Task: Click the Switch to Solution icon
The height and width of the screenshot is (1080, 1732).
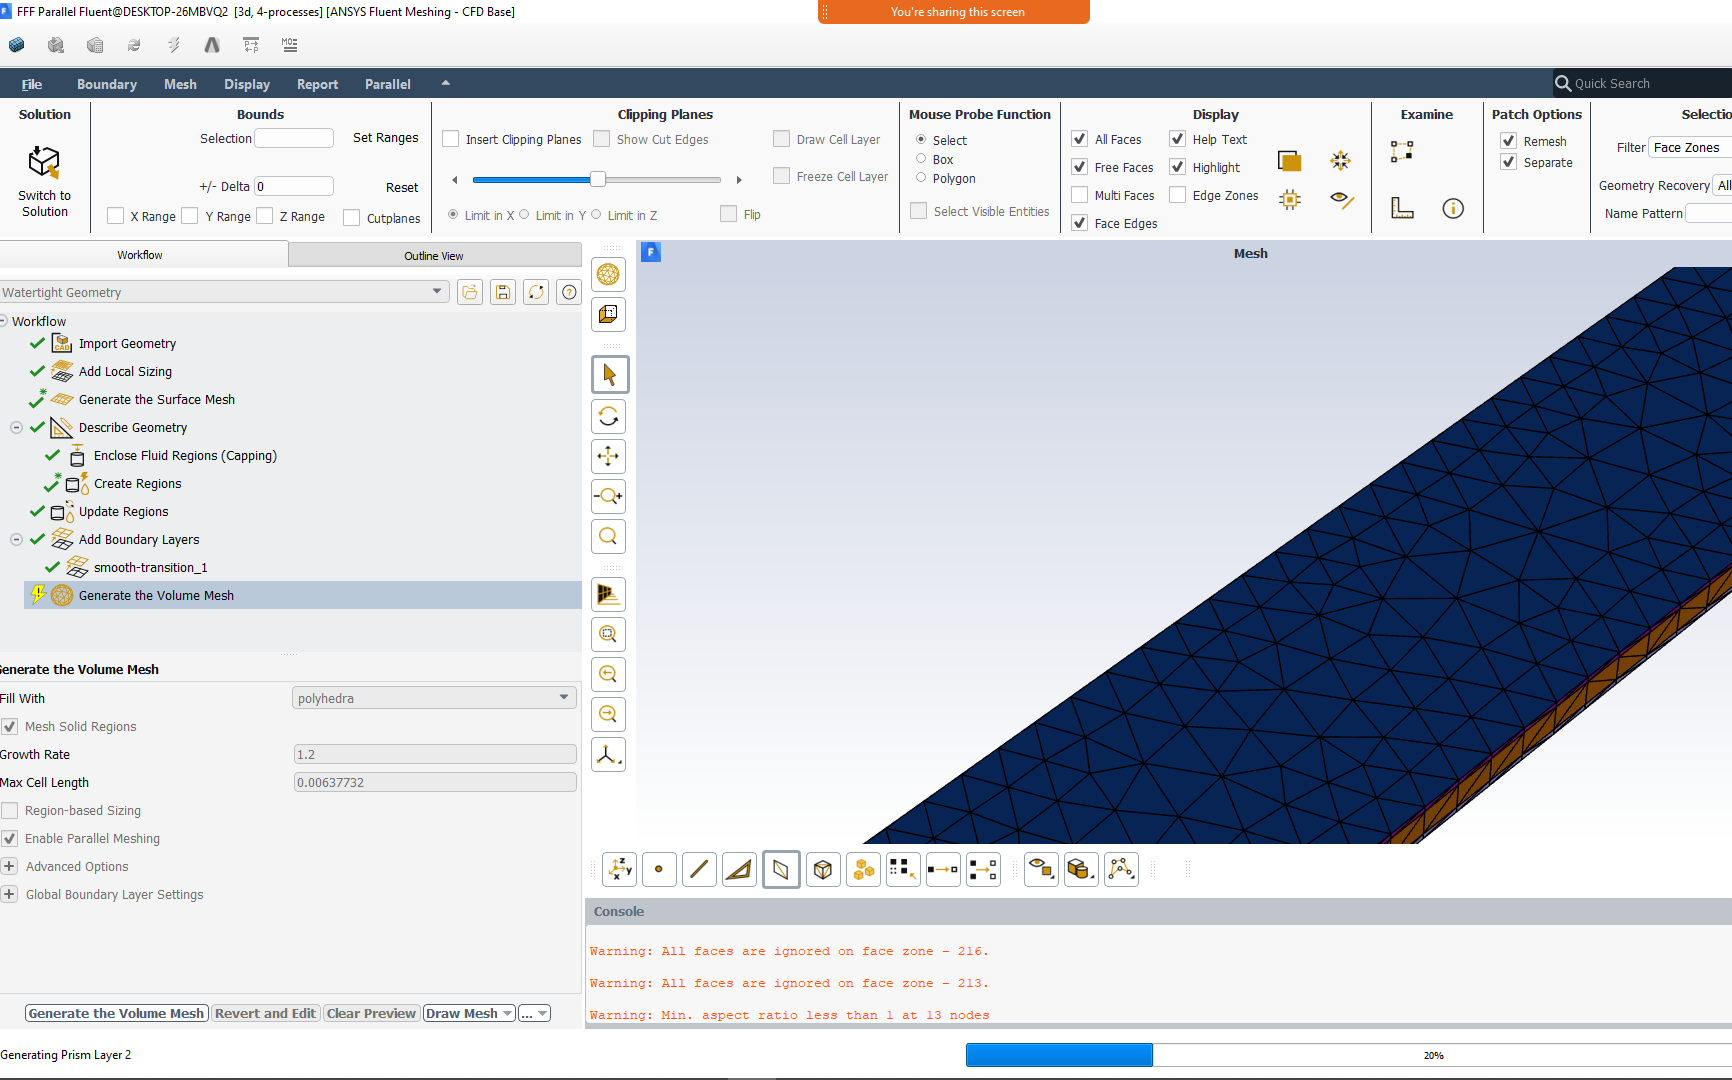Action: (44, 162)
